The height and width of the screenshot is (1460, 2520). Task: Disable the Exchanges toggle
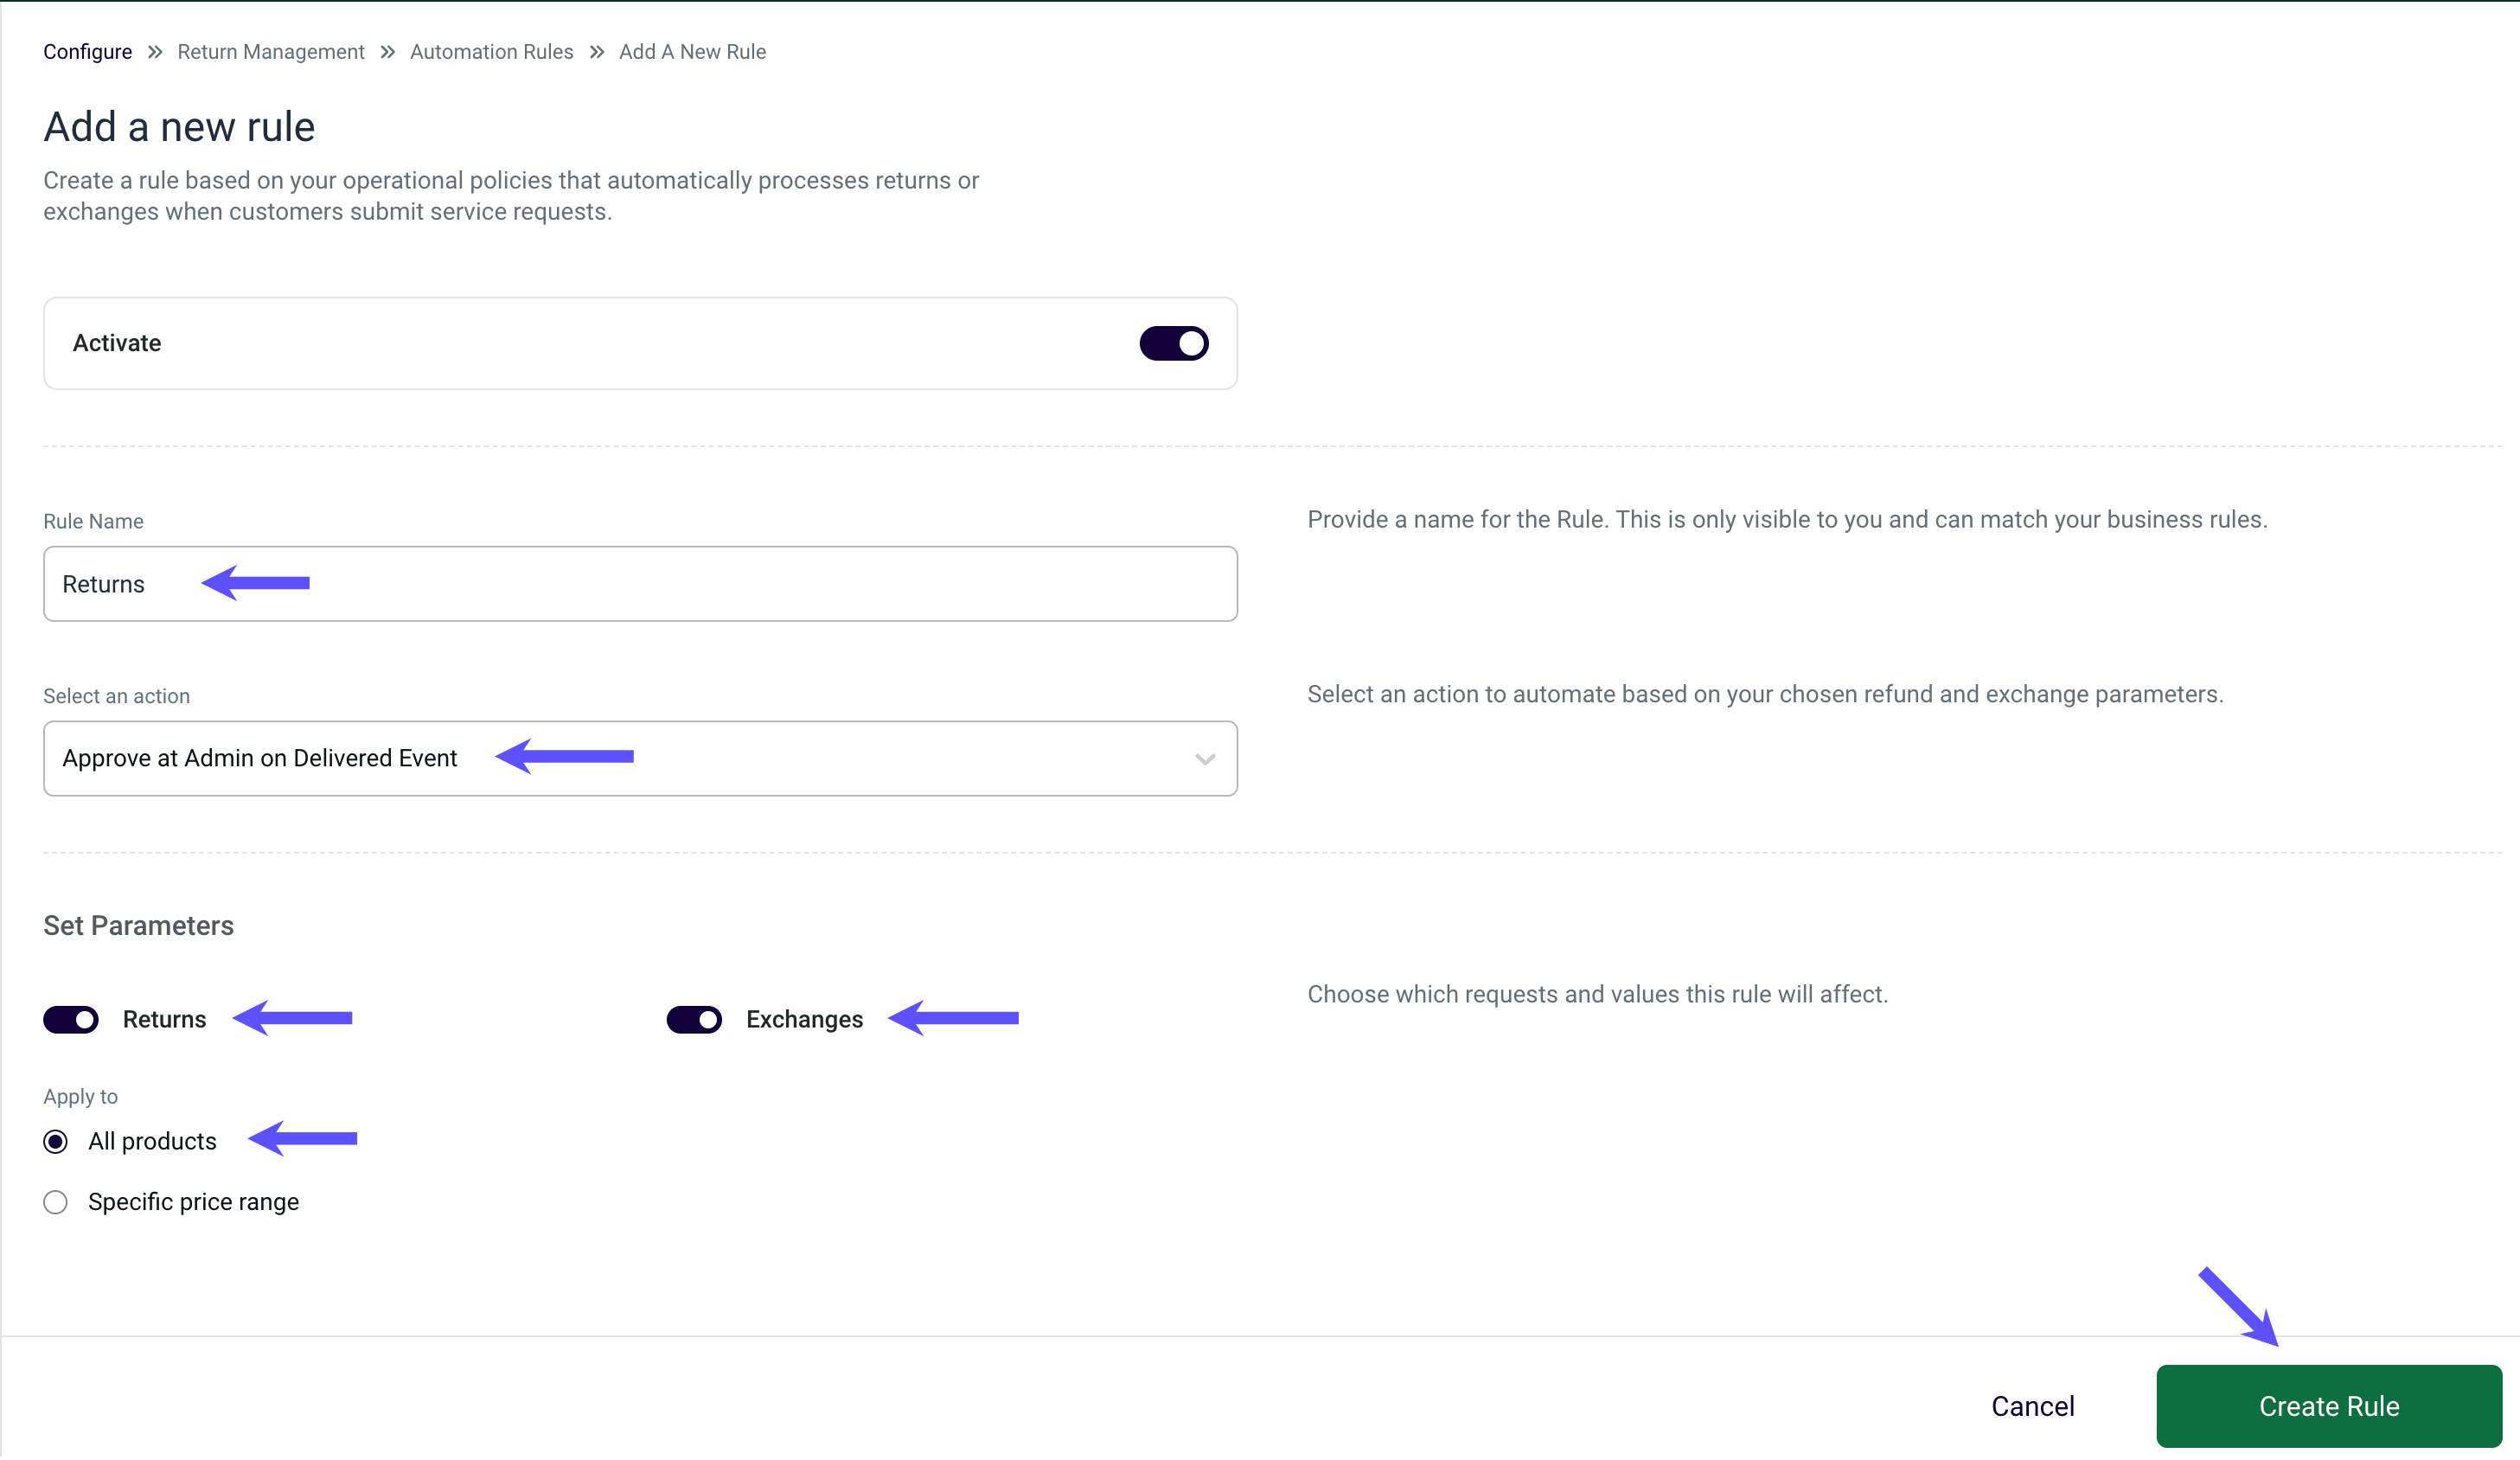[x=694, y=1019]
